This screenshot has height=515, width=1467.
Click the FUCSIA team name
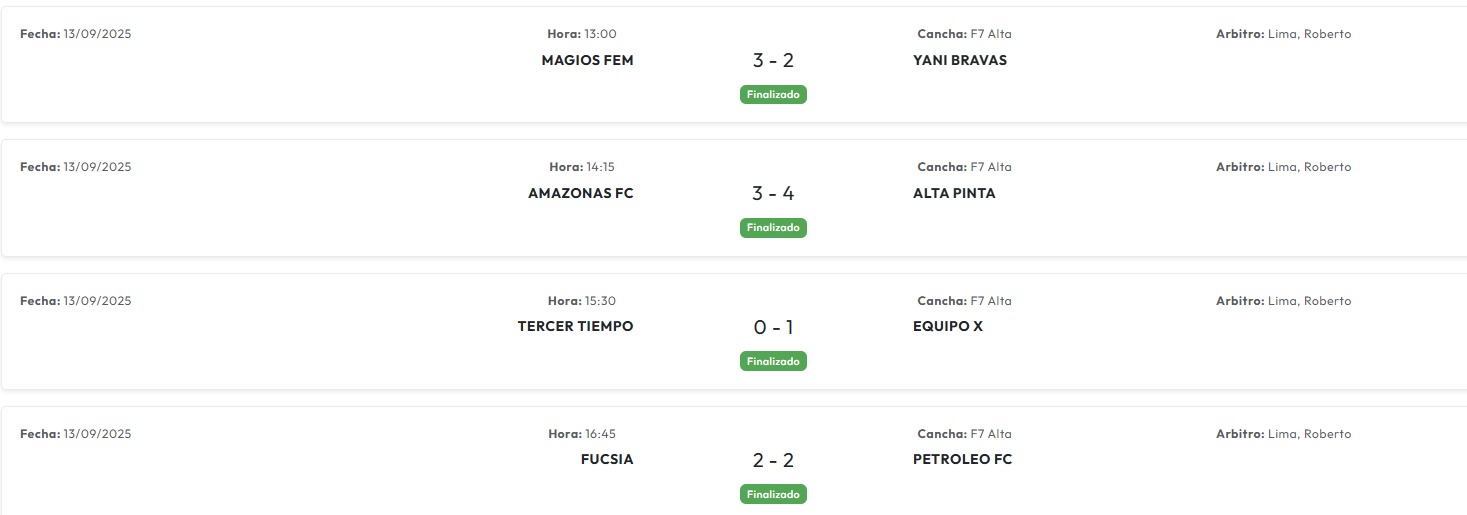click(x=606, y=460)
